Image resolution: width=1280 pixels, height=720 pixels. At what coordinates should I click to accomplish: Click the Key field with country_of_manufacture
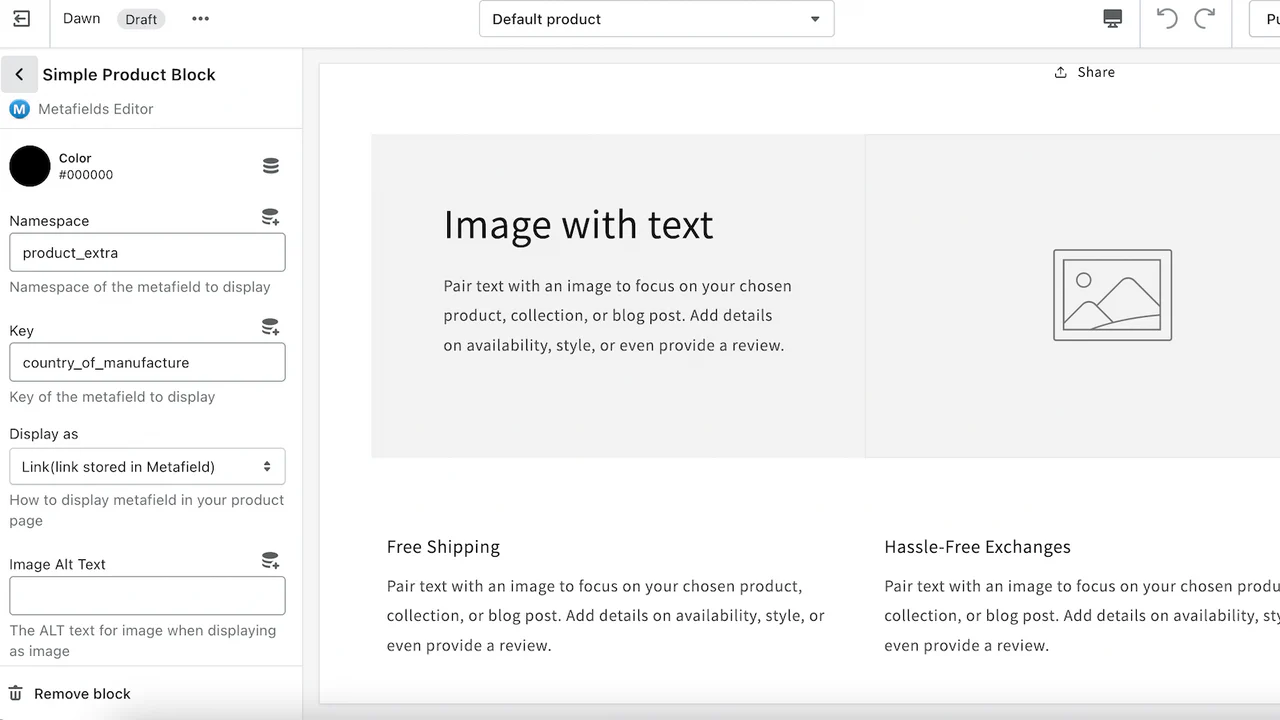pyautogui.click(x=147, y=363)
